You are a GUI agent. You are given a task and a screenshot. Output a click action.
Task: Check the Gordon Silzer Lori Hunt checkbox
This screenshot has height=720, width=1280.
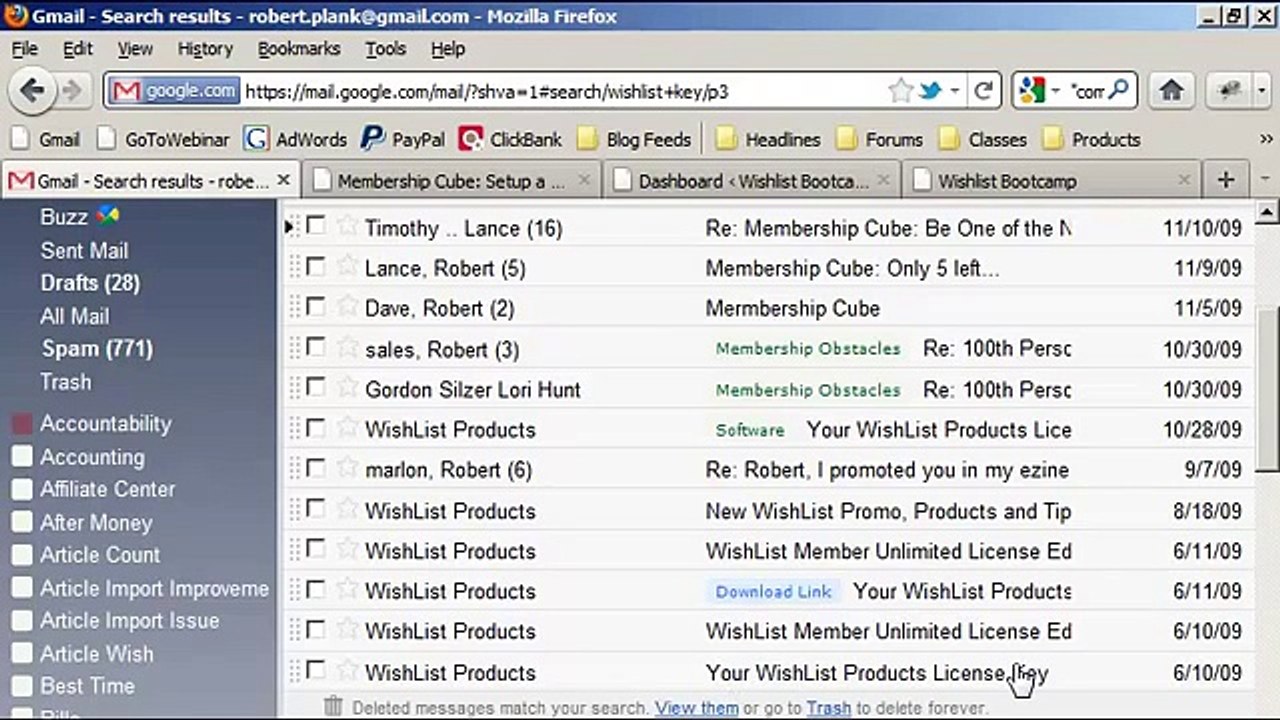(x=315, y=387)
